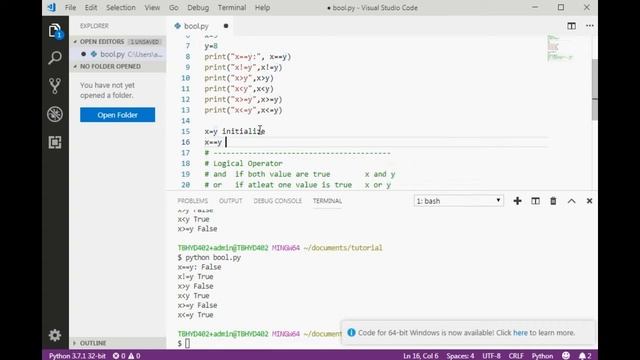
Task: Open the Source Control view
Action: tap(55, 86)
